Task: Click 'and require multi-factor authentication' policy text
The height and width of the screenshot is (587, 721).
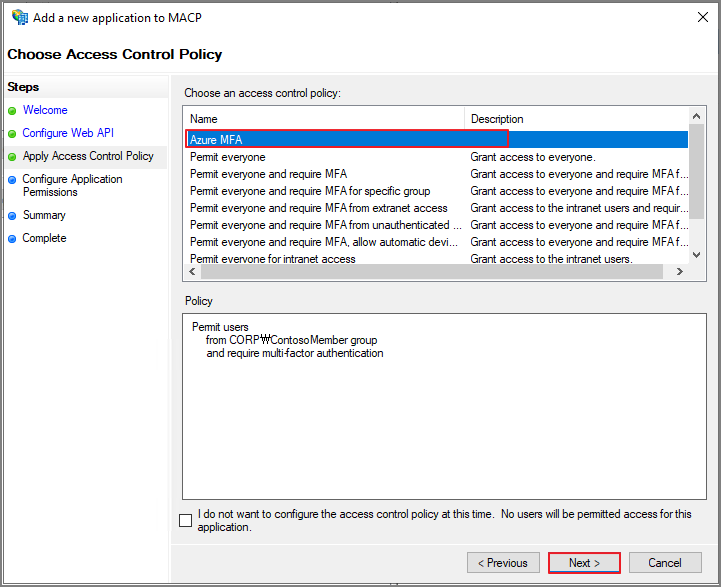Action: (x=295, y=353)
